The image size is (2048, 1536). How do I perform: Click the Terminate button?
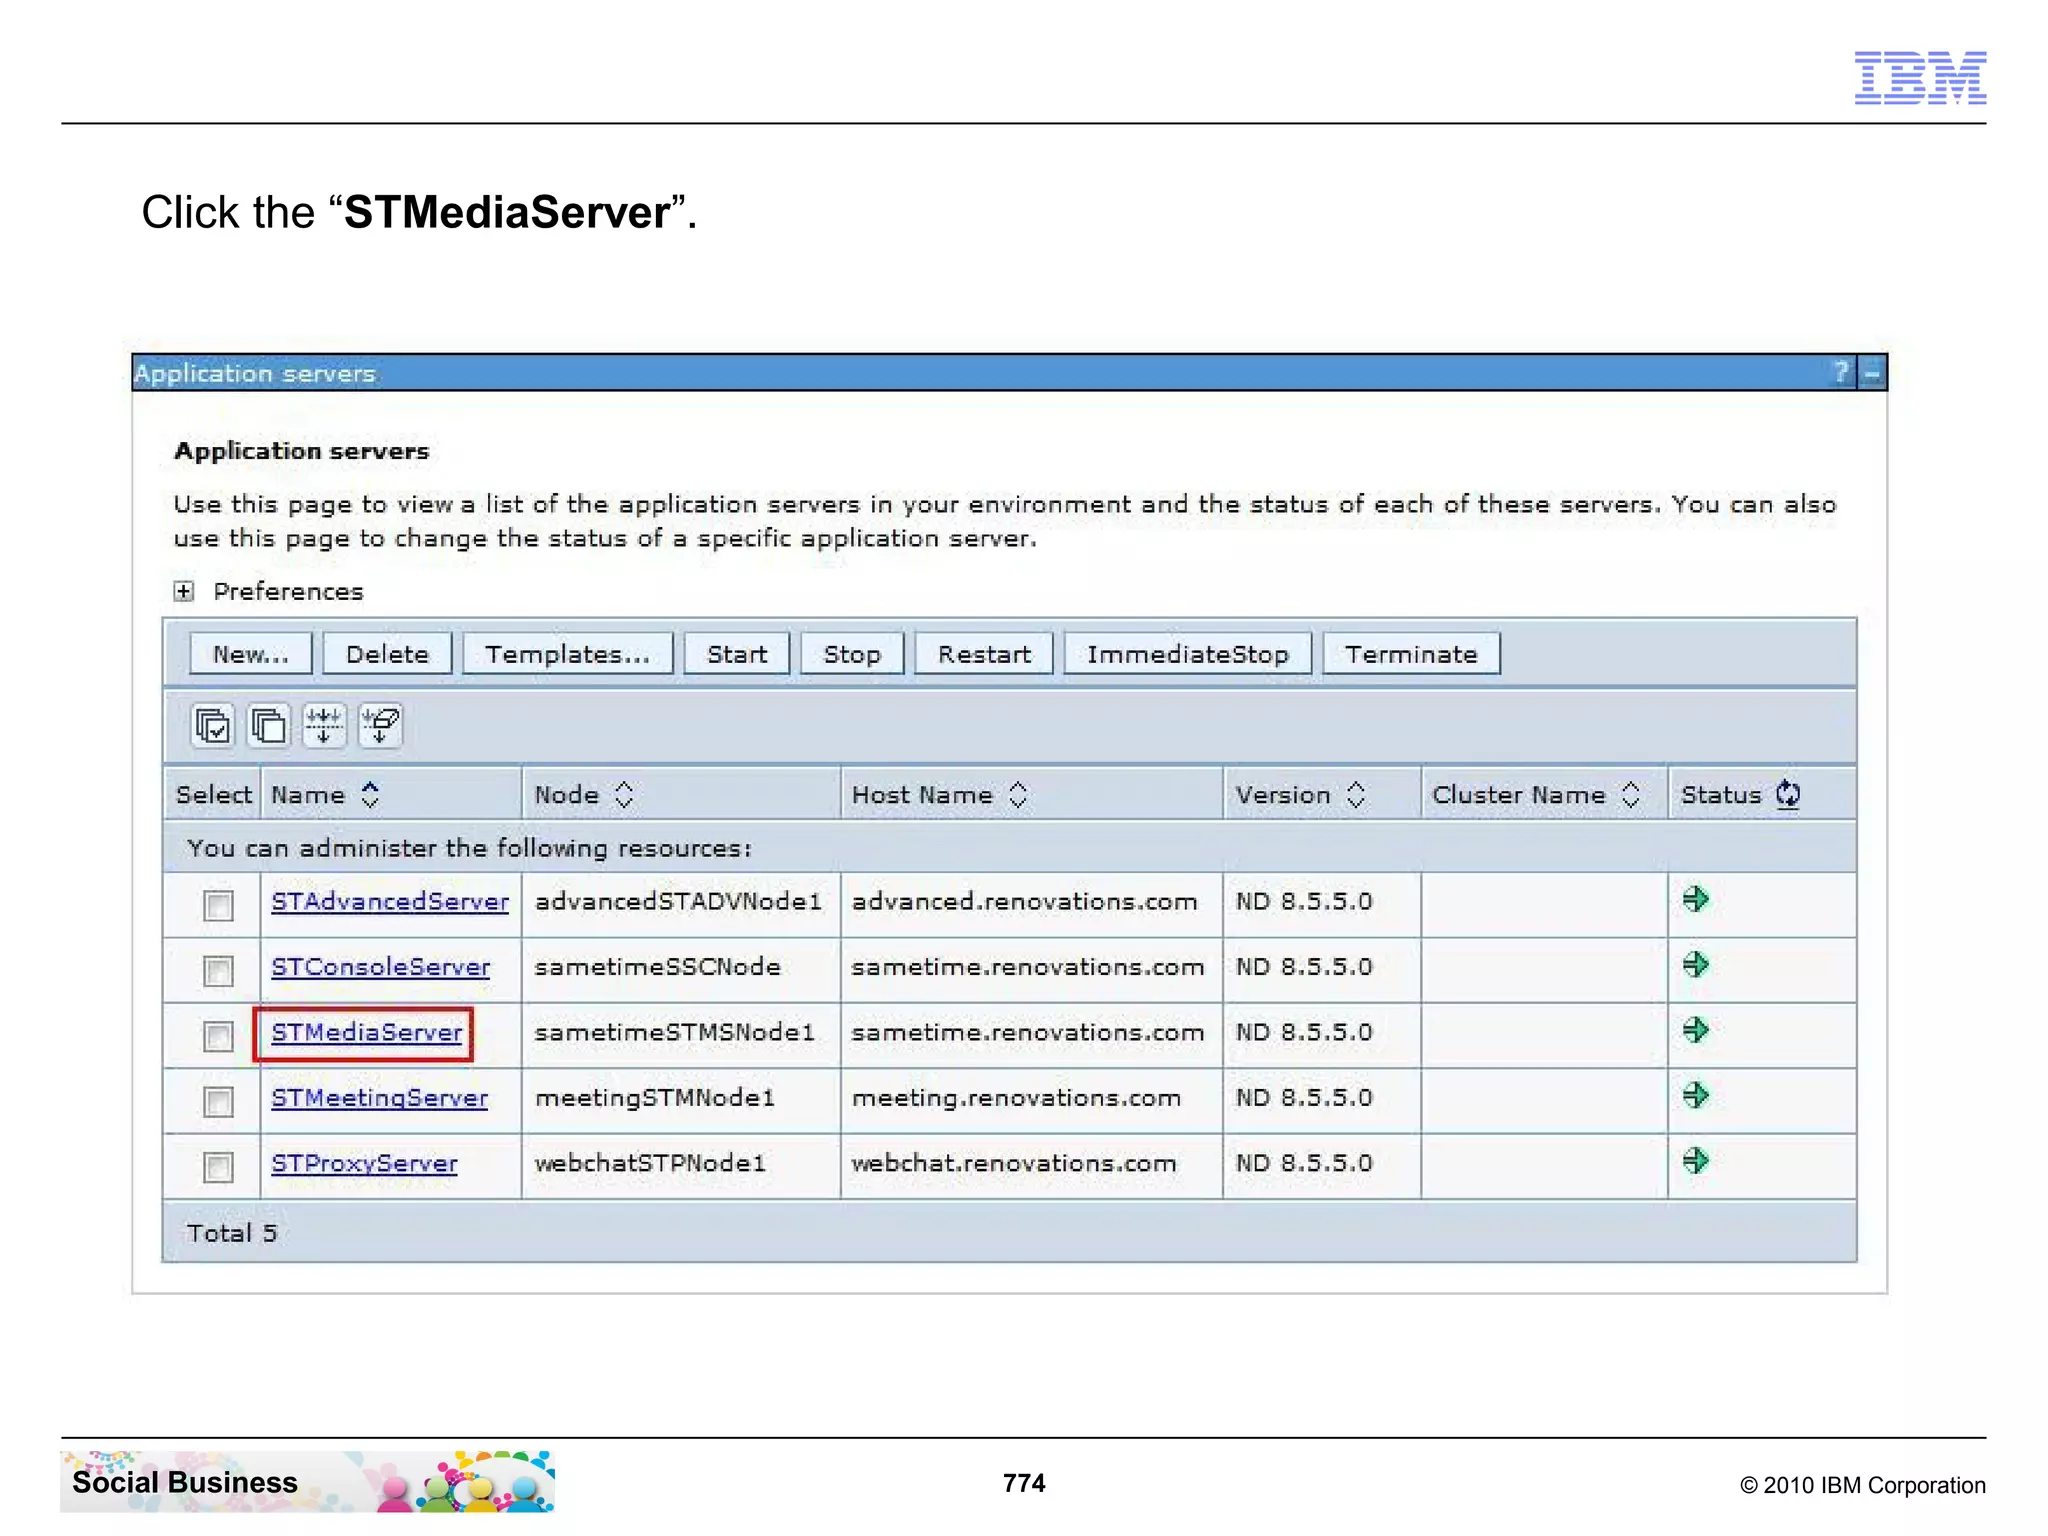(1411, 654)
